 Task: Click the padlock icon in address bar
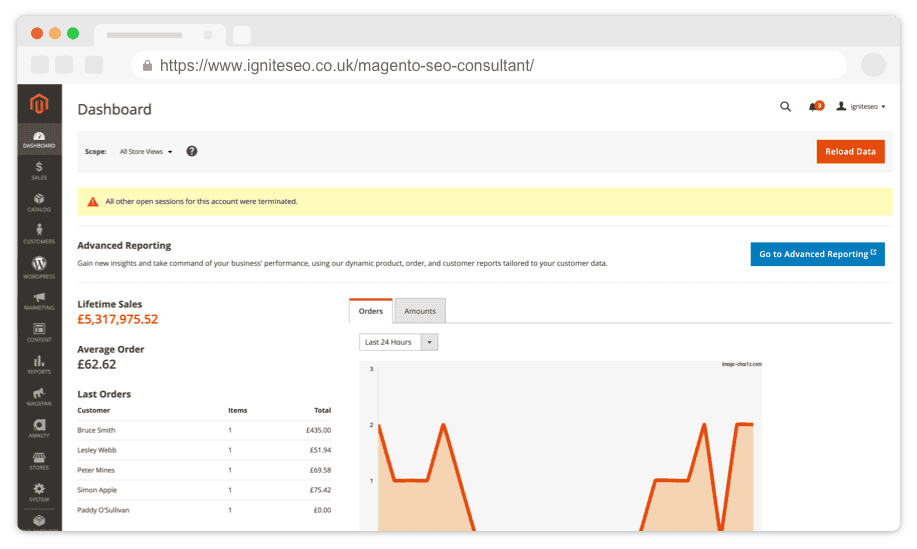tap(147, 65)
